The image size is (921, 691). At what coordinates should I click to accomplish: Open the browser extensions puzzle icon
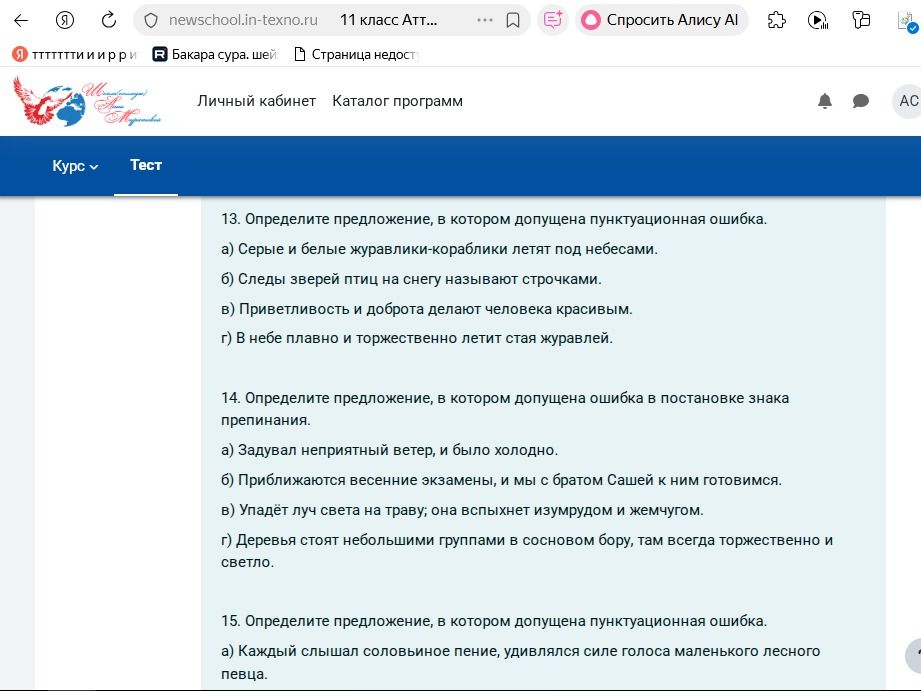(777, 21)
